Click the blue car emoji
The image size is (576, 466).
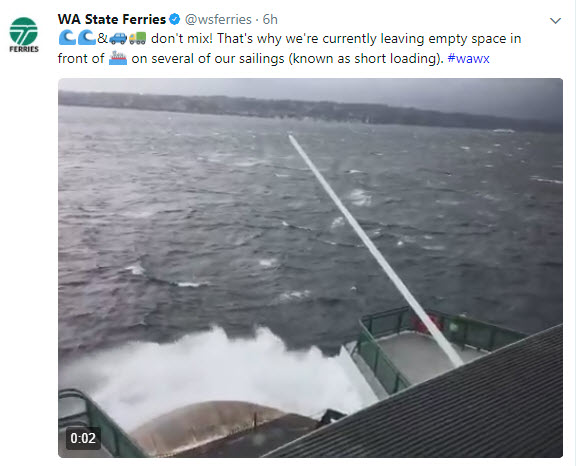point(118,38)
